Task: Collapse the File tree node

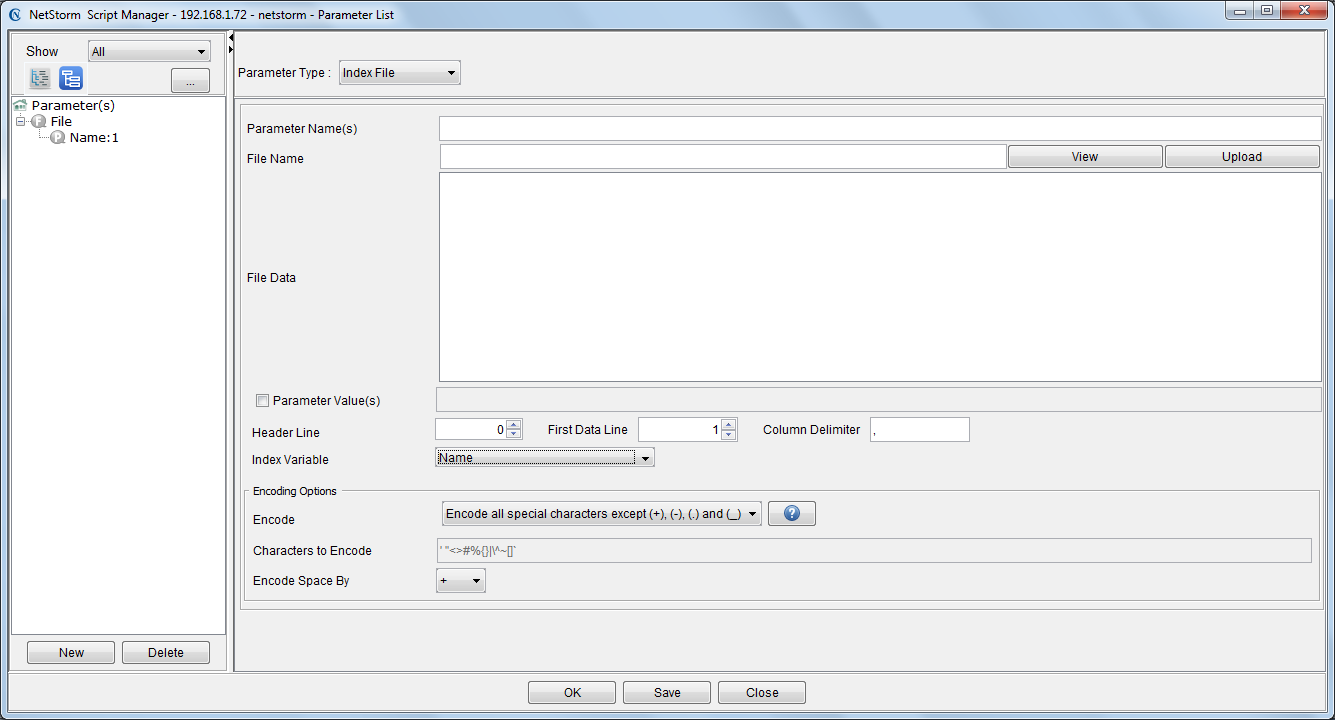Action: point(20,121)
